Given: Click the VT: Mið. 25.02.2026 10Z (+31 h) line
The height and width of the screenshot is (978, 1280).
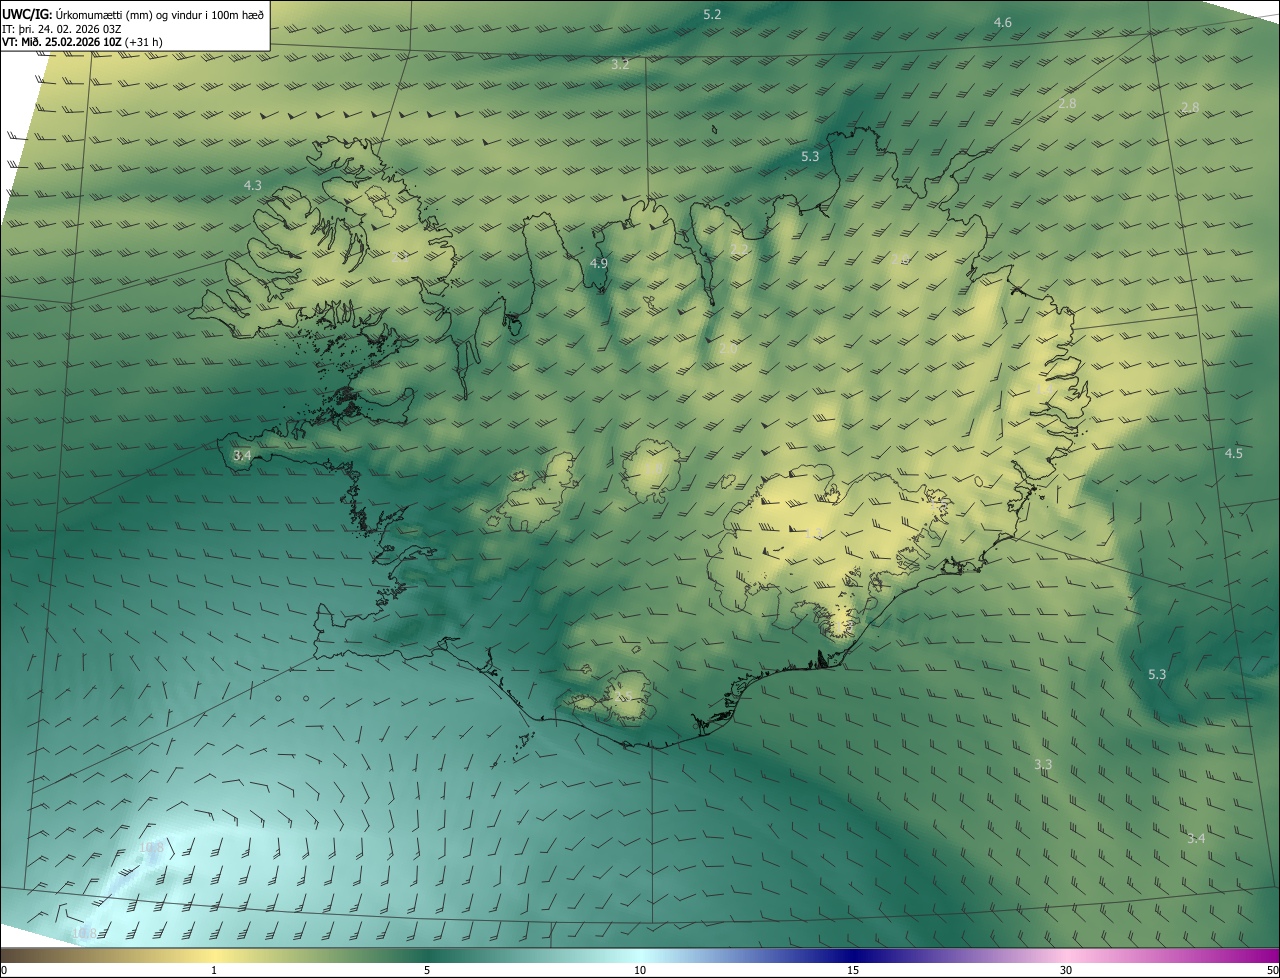Looking at the screenshot, I should coord(82,43).
